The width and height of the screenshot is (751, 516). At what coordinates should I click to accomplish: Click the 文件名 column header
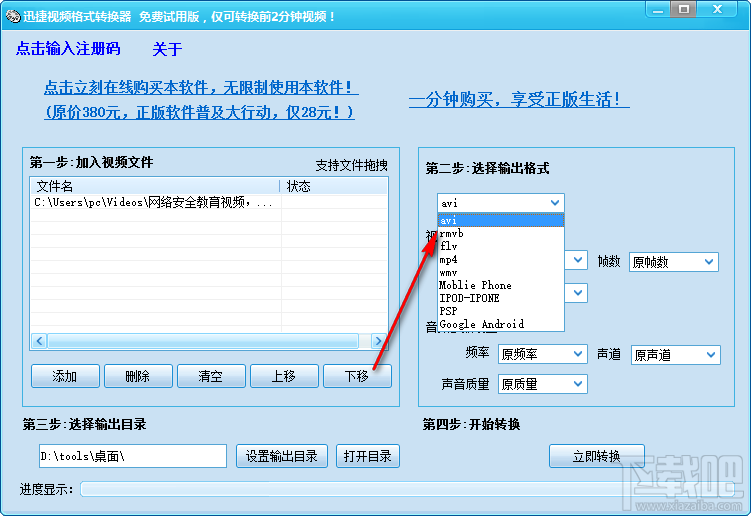(155, 186)
